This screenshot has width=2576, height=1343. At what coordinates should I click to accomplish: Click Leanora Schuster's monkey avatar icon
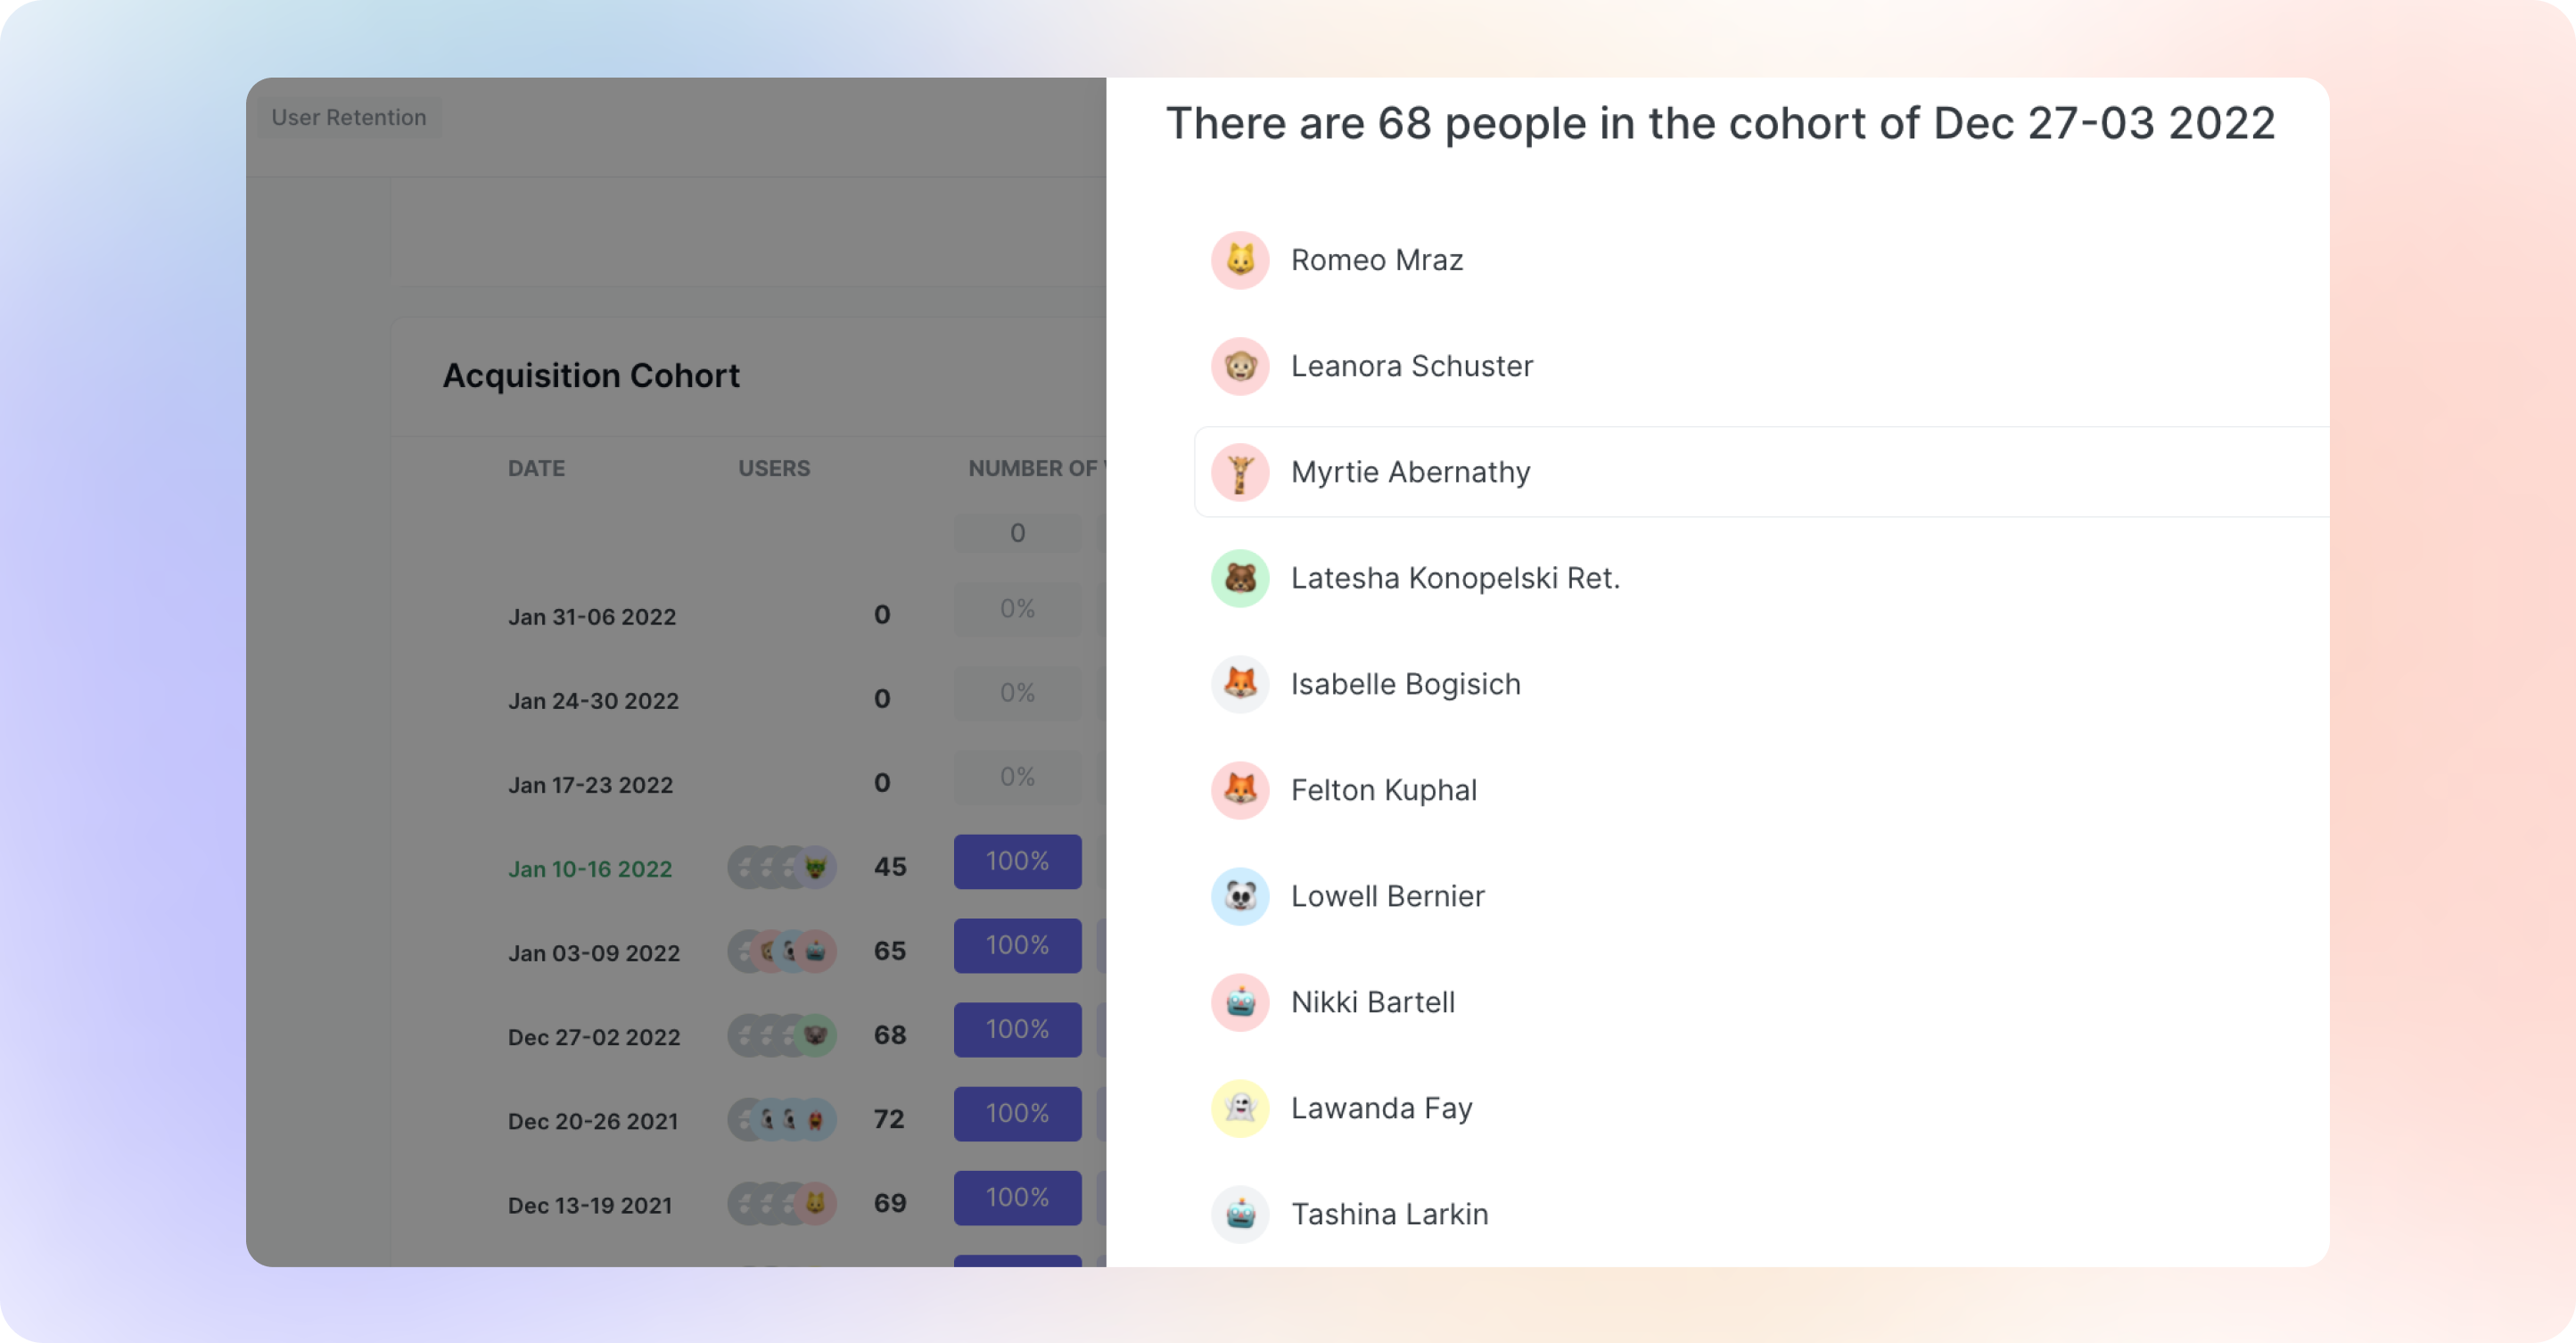click(1240, 366)
